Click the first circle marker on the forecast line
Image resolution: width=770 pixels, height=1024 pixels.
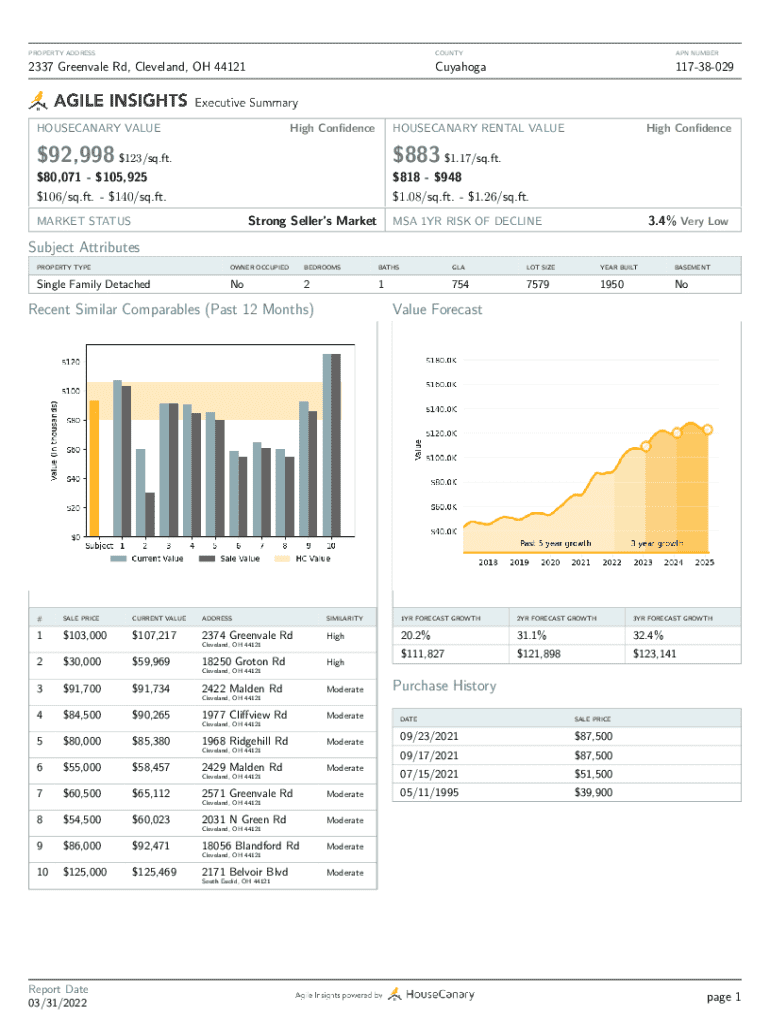click(x=646, y=446)
